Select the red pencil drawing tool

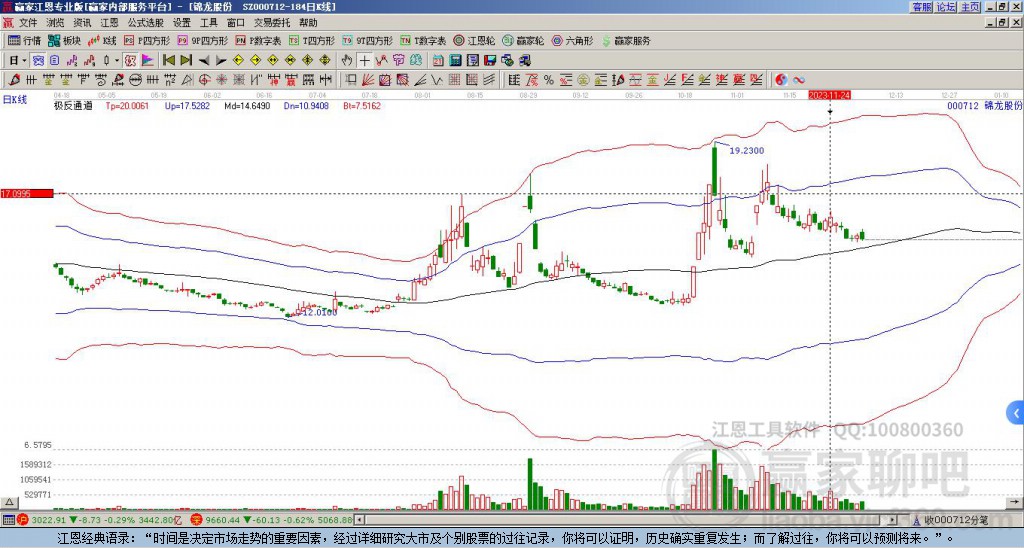[14, 80]
